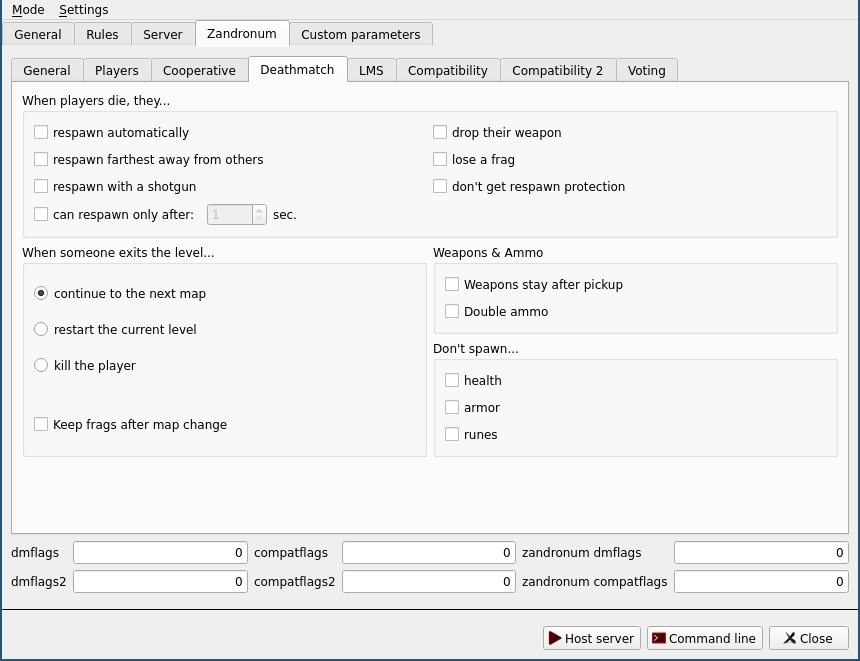
Task: Click the Host server button
Action: click(x=593, y=638)
